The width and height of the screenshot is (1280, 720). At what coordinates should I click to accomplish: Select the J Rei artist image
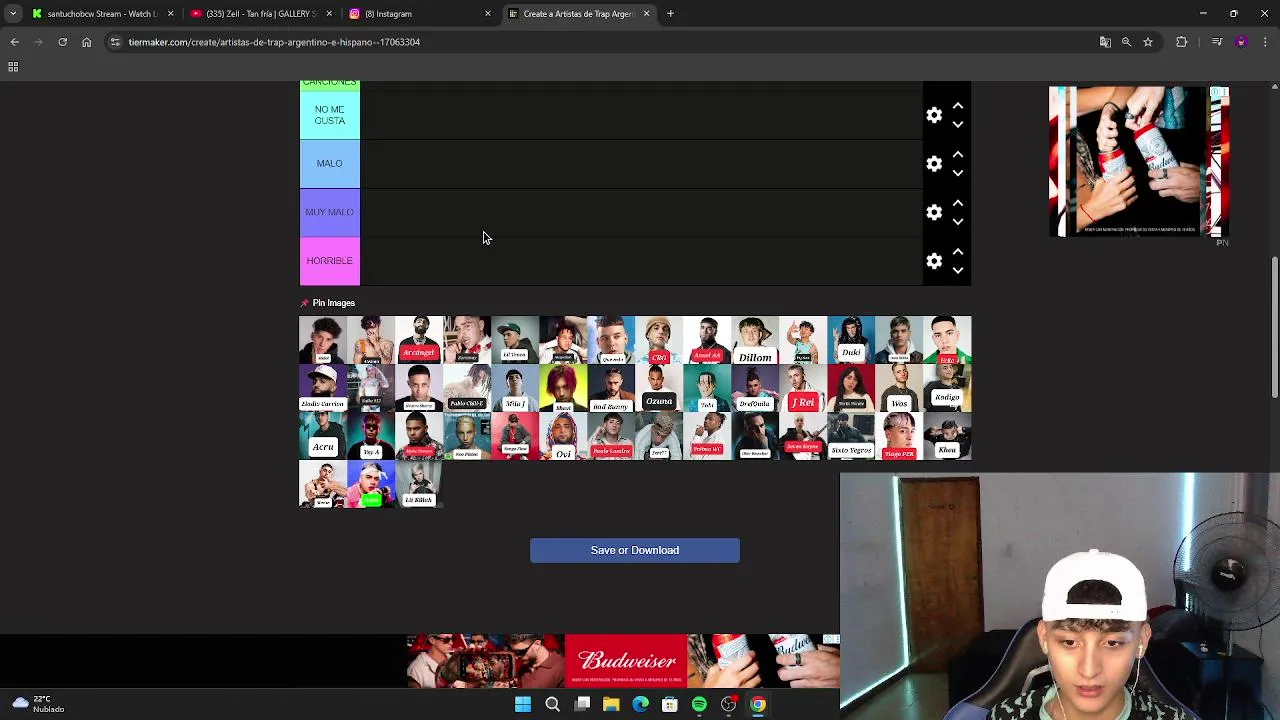pyautogui.click(x=803, y=388)
